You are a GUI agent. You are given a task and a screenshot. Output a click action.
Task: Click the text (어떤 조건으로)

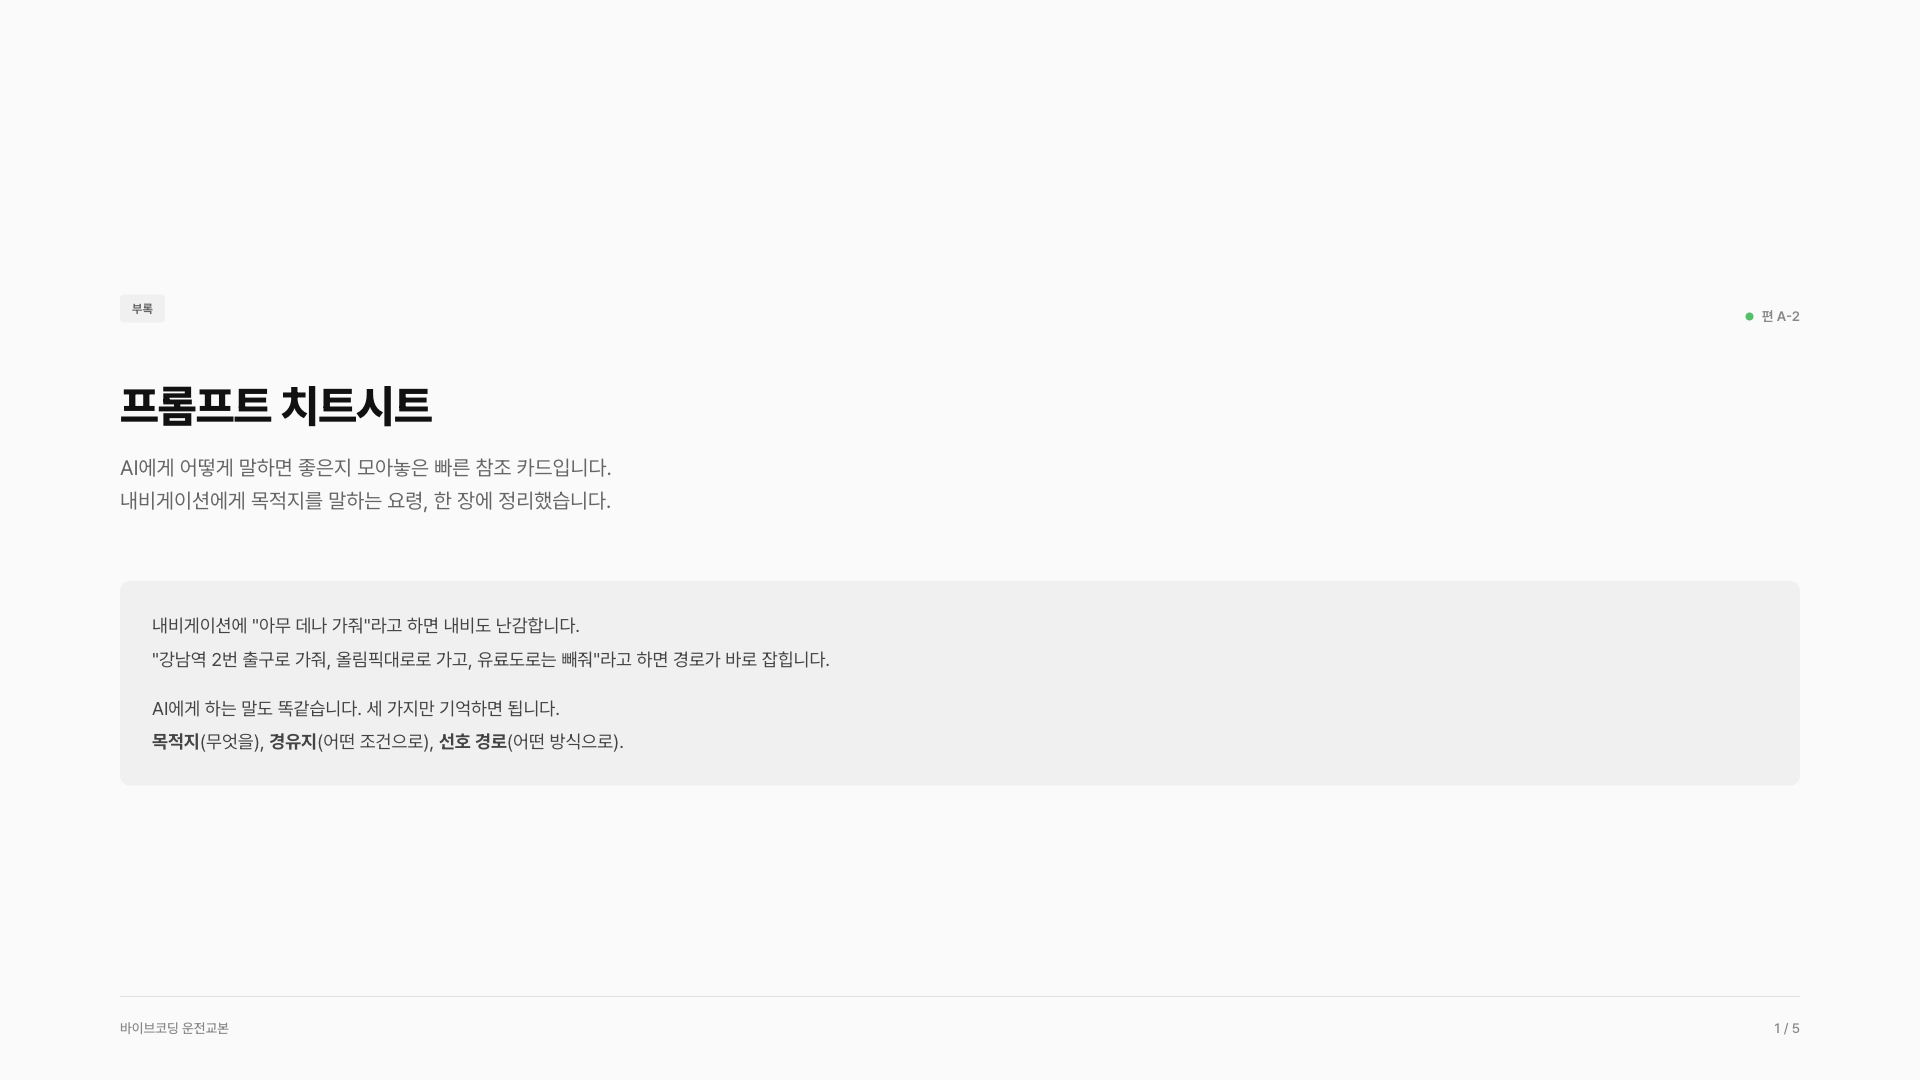[x=373, y=742]
